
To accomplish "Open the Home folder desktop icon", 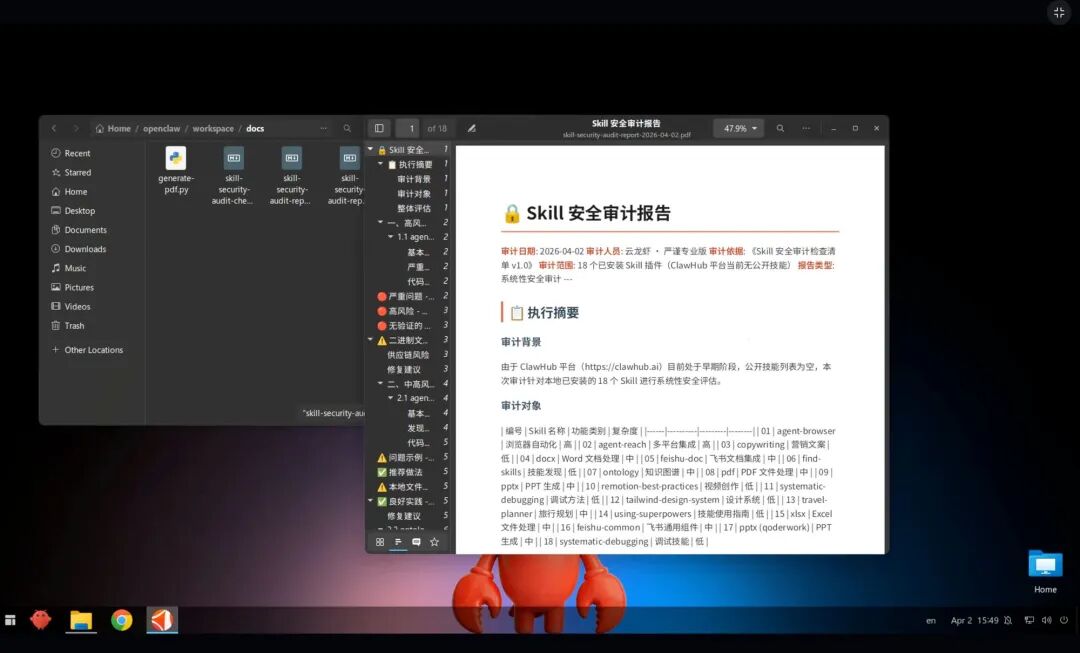I will point(1045,571).
